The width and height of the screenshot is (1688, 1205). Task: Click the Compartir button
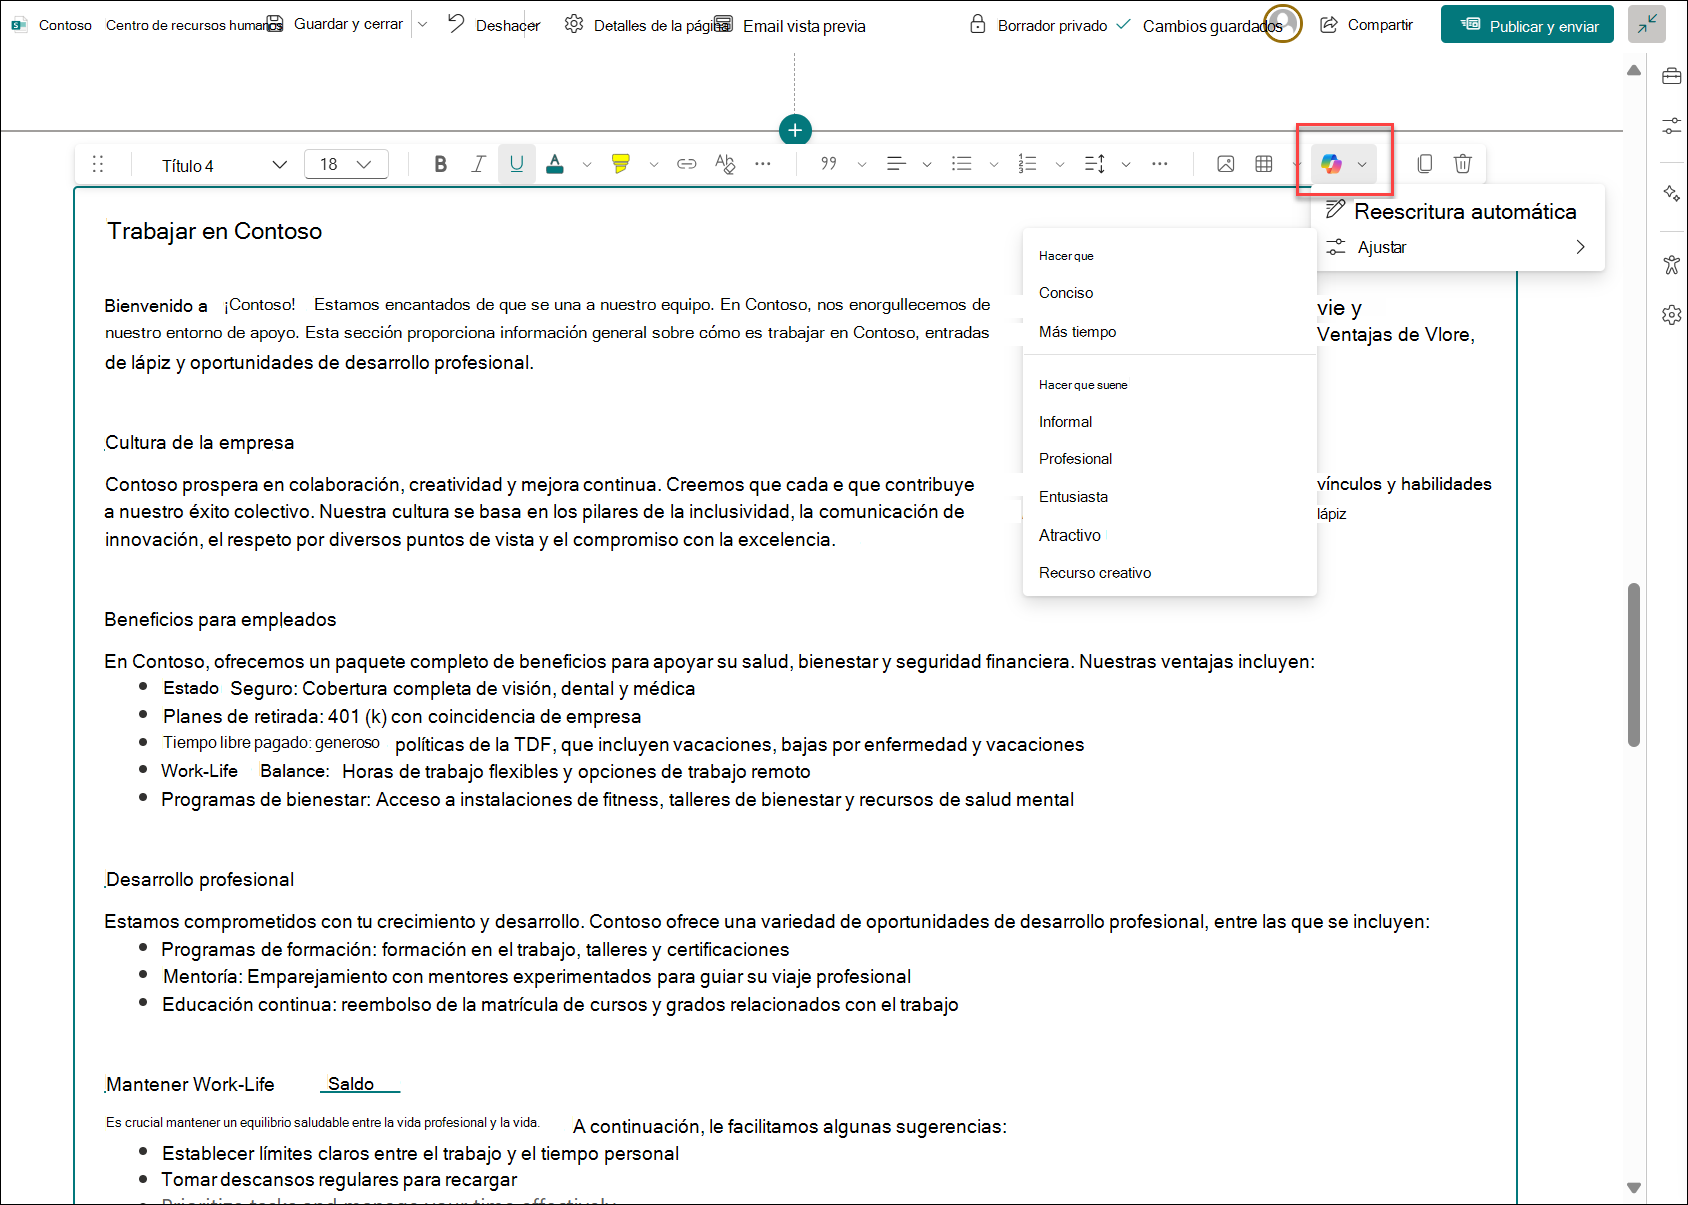(1366, 25)
